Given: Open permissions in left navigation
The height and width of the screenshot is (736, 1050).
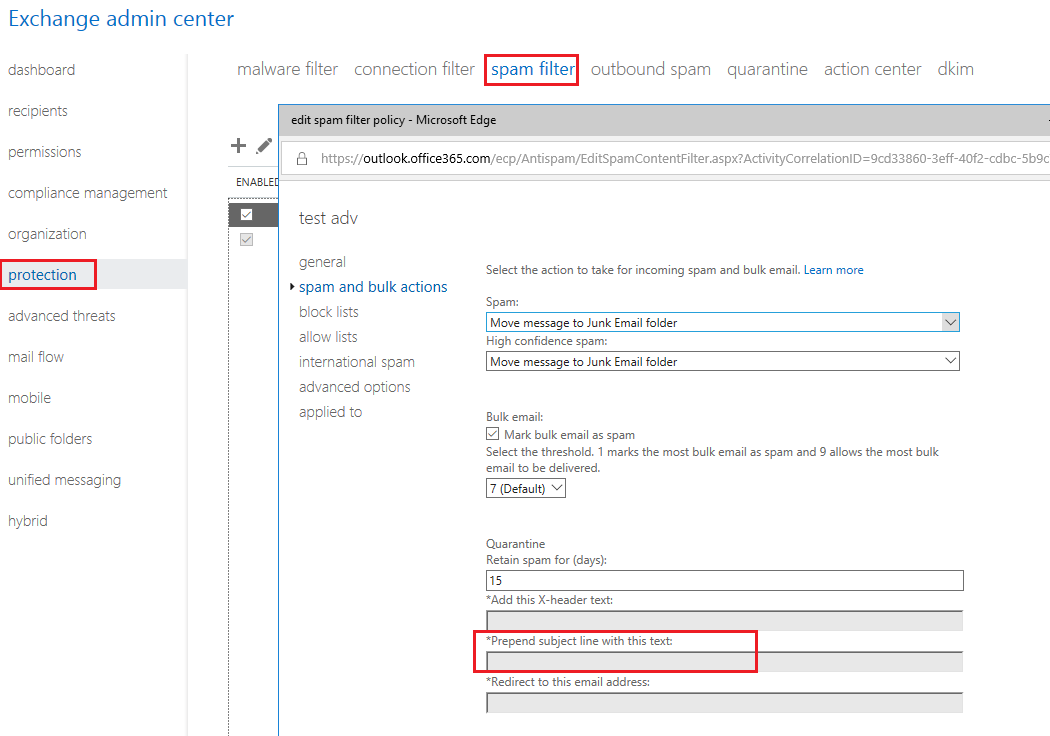Looking at the screenshot, I should (x=44, y=152).
